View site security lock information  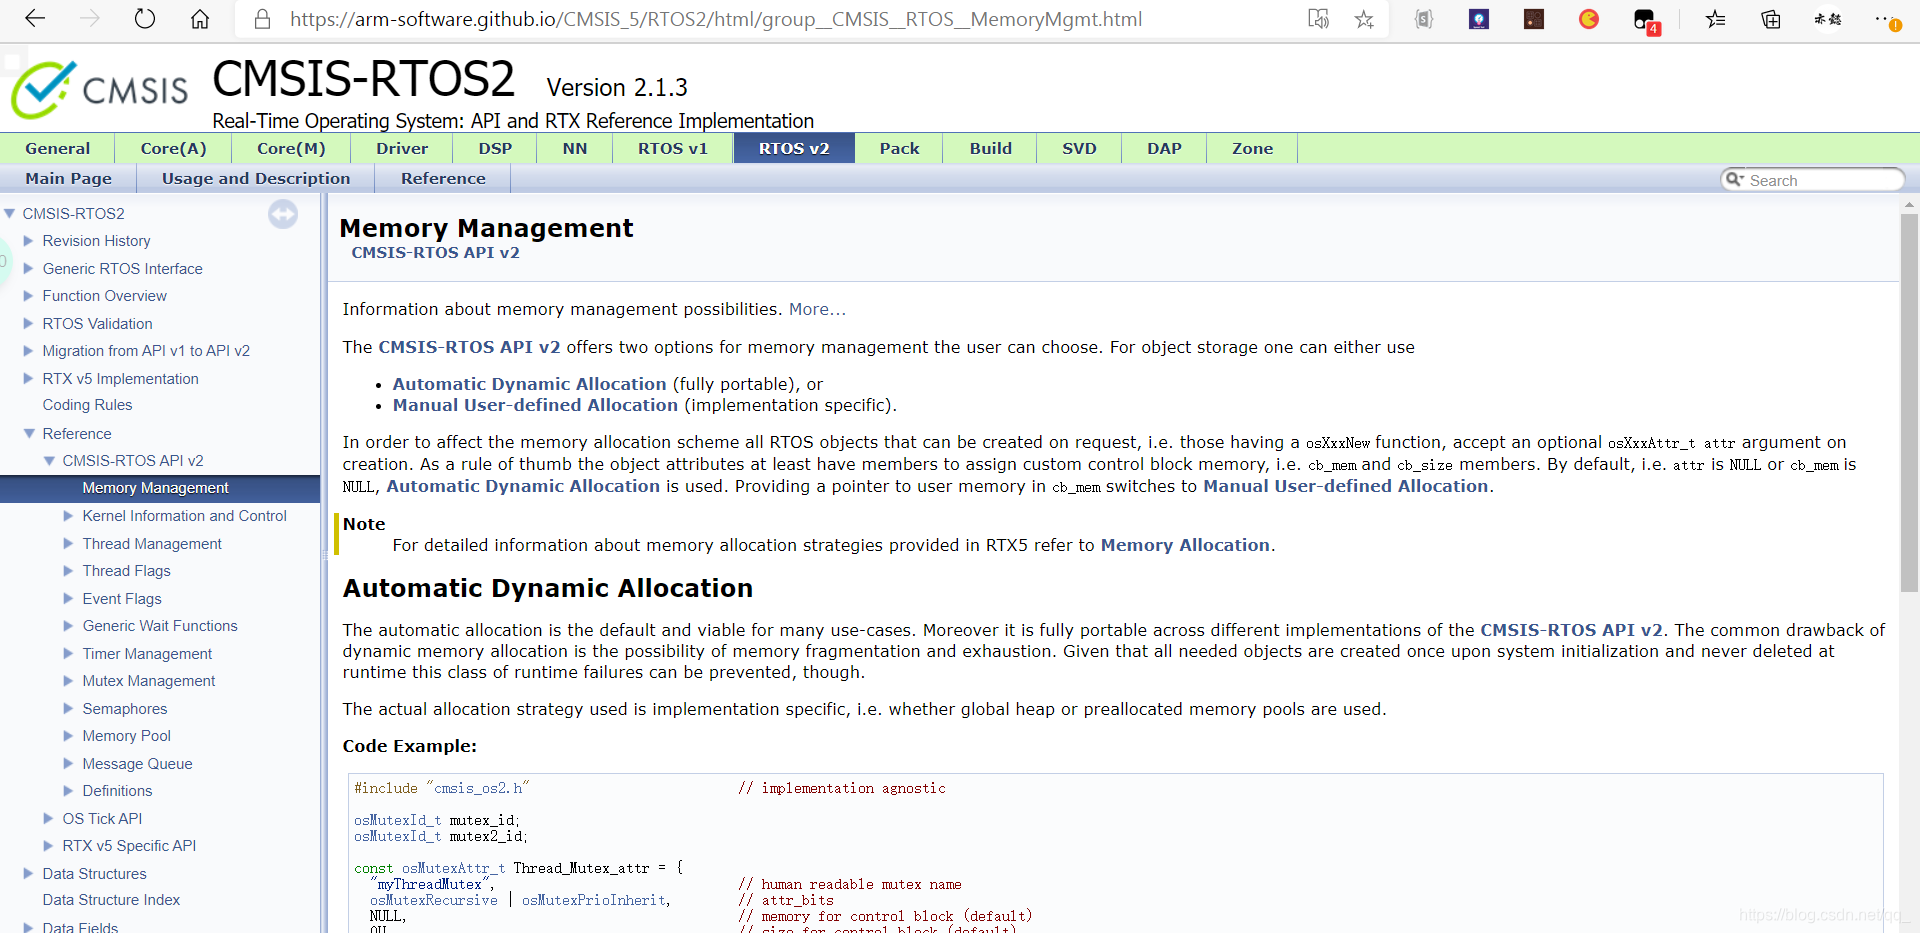[262, 19]
